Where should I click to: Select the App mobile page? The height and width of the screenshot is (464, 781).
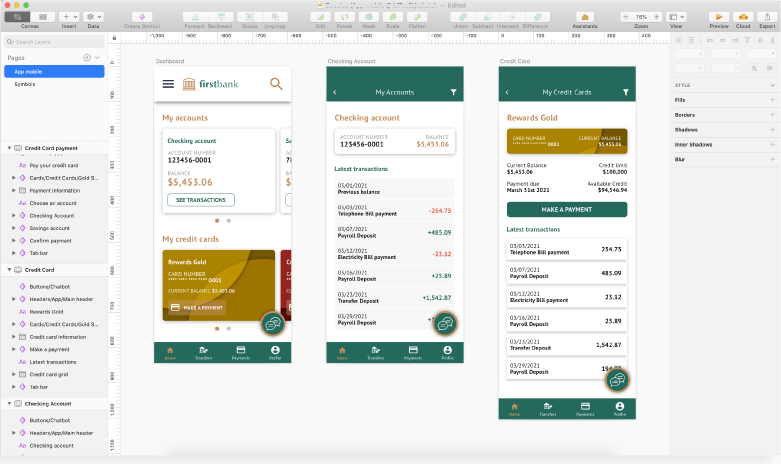[30, 71]
